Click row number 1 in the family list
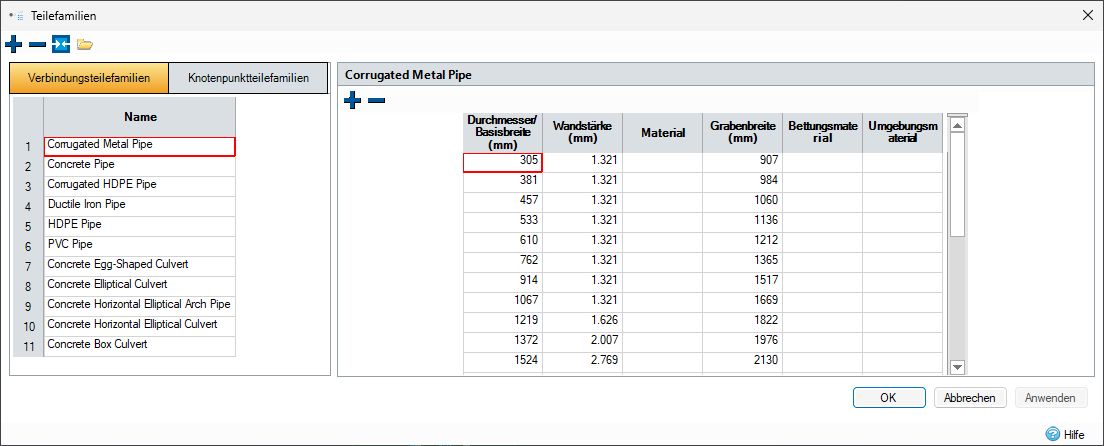 point(28,147)
